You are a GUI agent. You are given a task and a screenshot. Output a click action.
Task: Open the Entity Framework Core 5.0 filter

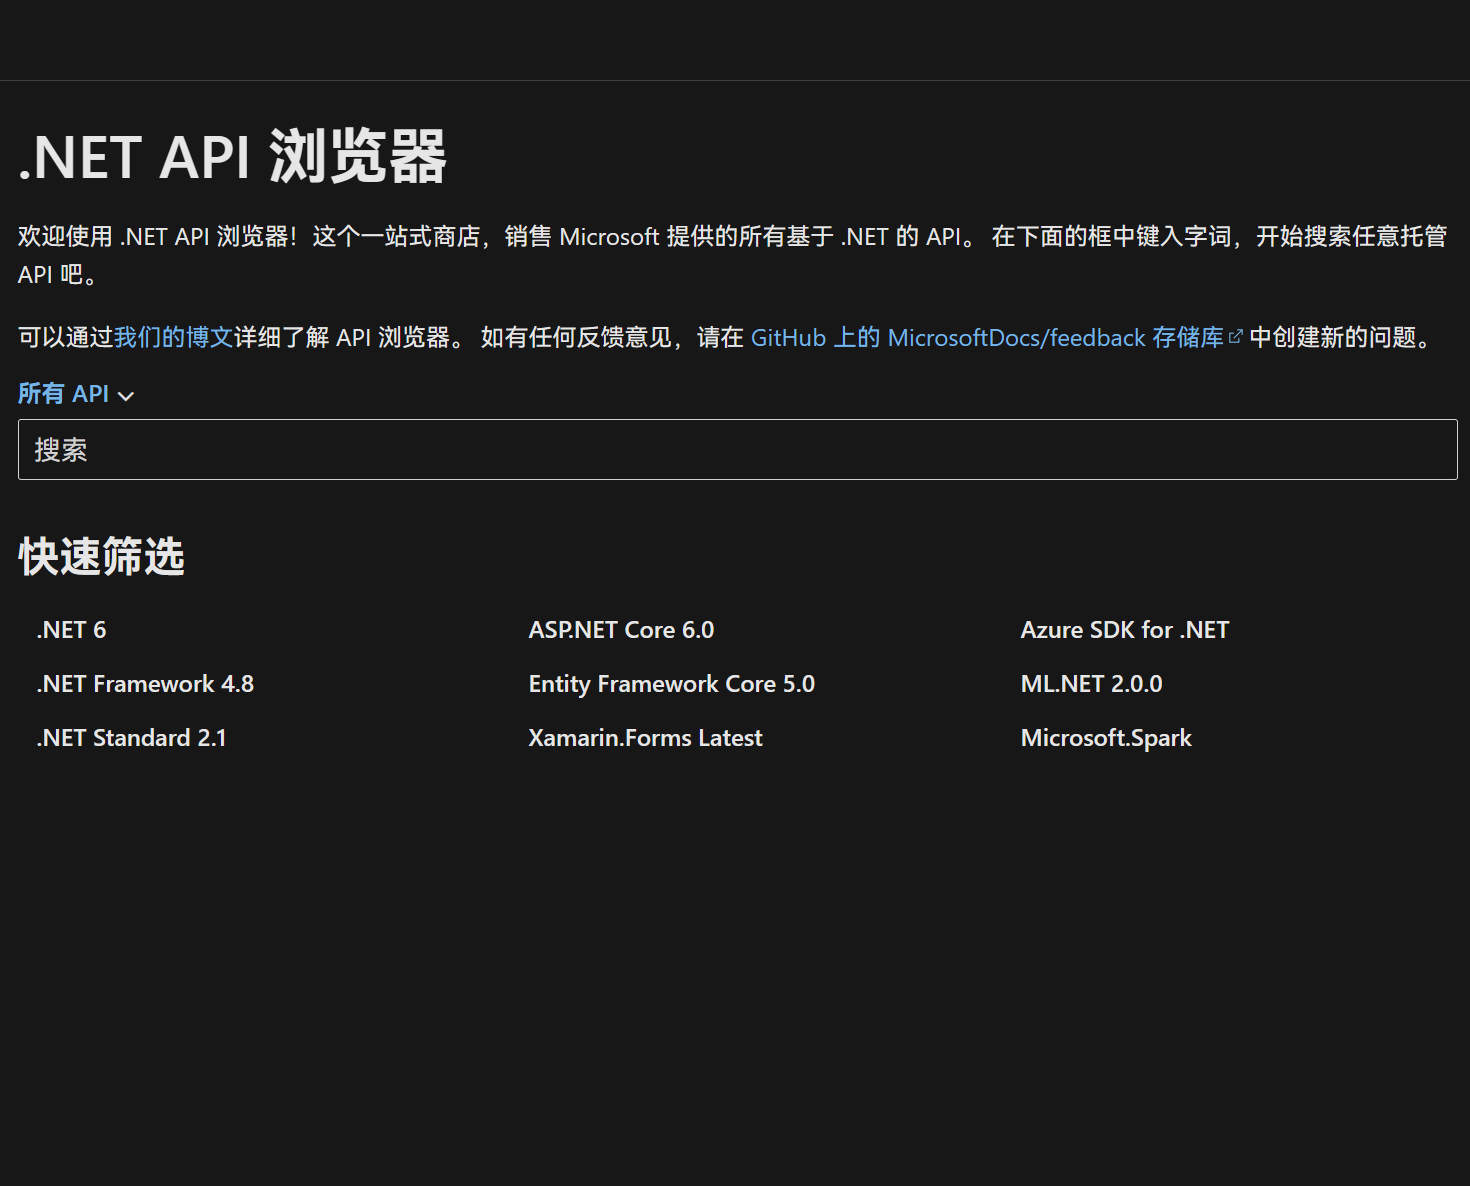click(x=671, y=684)
